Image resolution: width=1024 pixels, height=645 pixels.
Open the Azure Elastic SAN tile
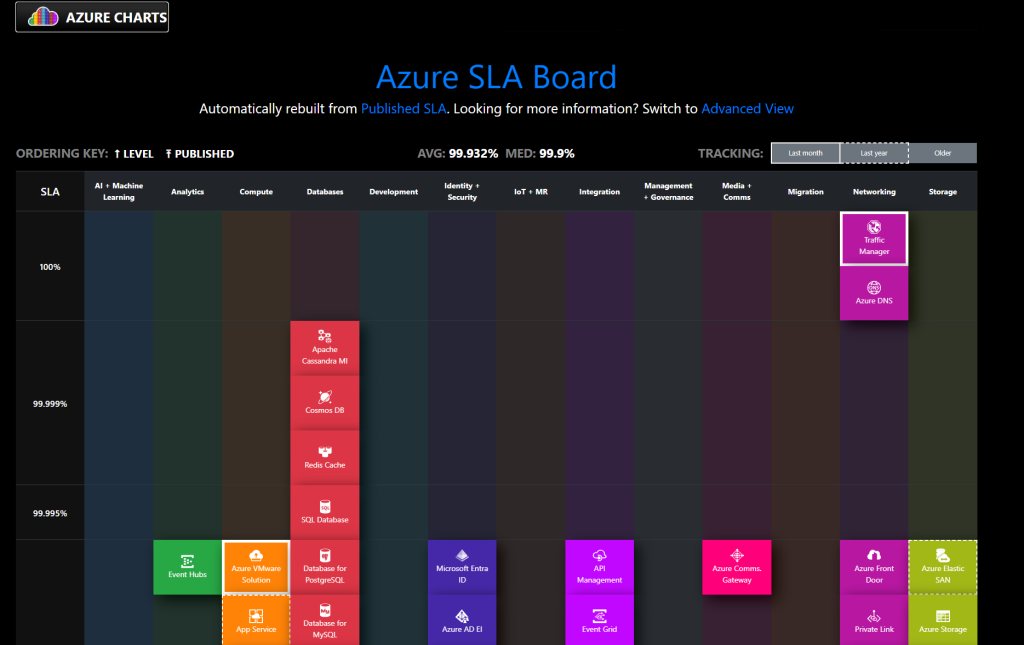point(942,567)
